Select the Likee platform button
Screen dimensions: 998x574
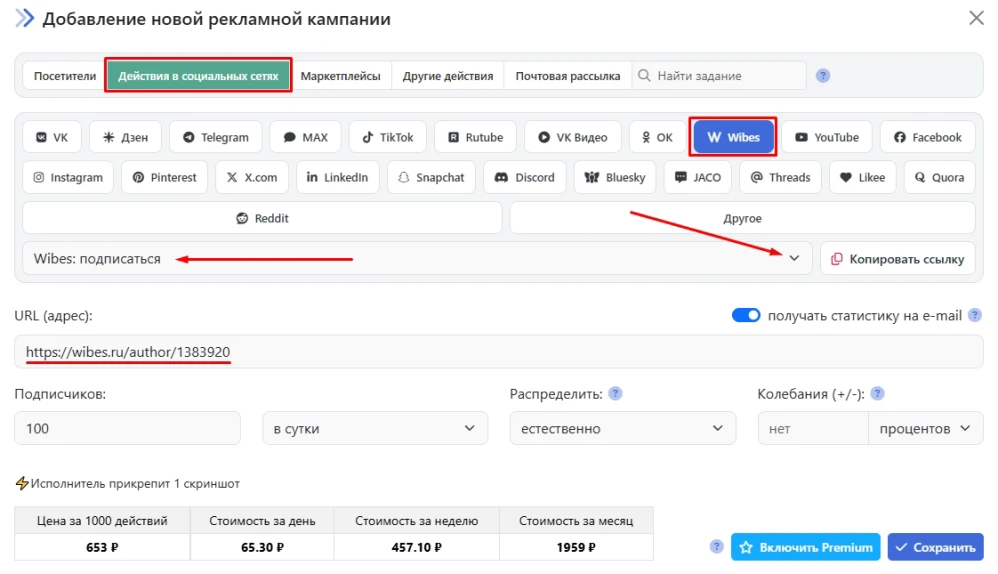point(862,177)
